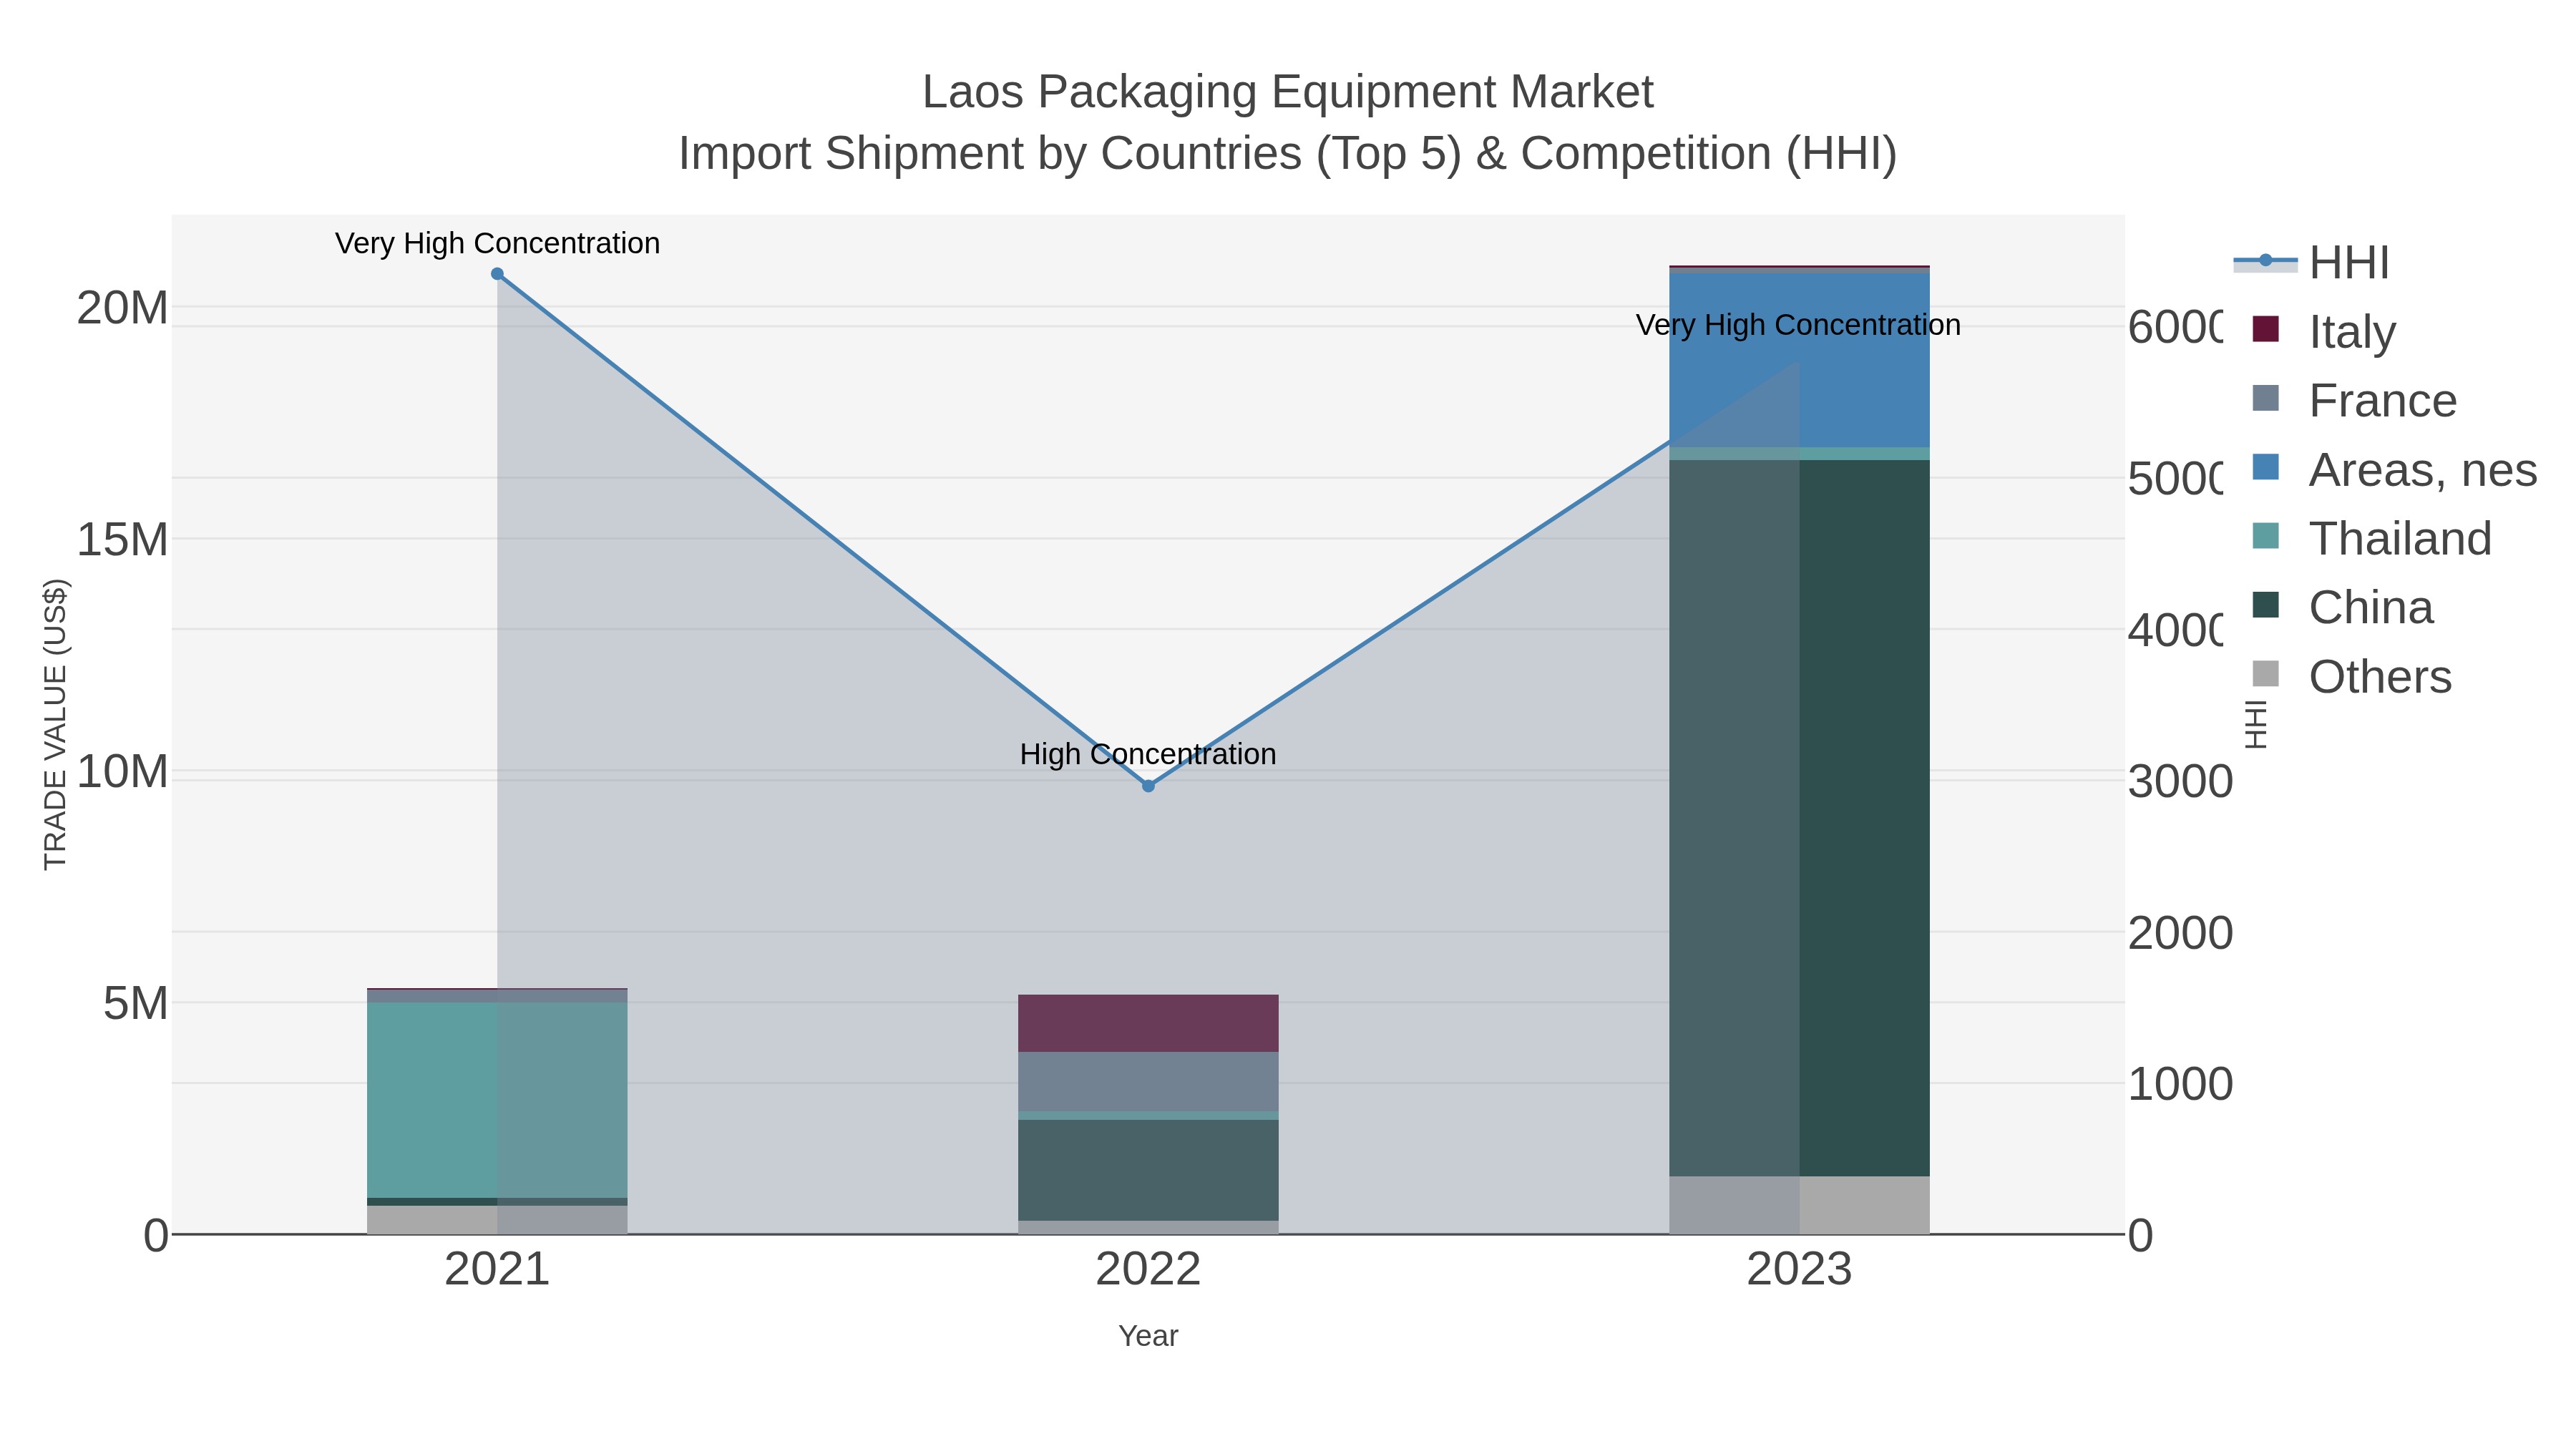This screenshot has height=1449, width=2576.
Task: Click the 1000 right HHI axis label
Action: click(x=2180, y=1085)
